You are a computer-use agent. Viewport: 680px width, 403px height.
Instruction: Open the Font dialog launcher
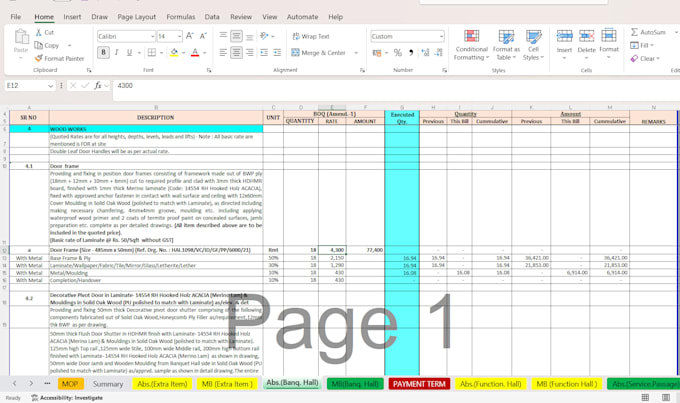tap(209, 70)
